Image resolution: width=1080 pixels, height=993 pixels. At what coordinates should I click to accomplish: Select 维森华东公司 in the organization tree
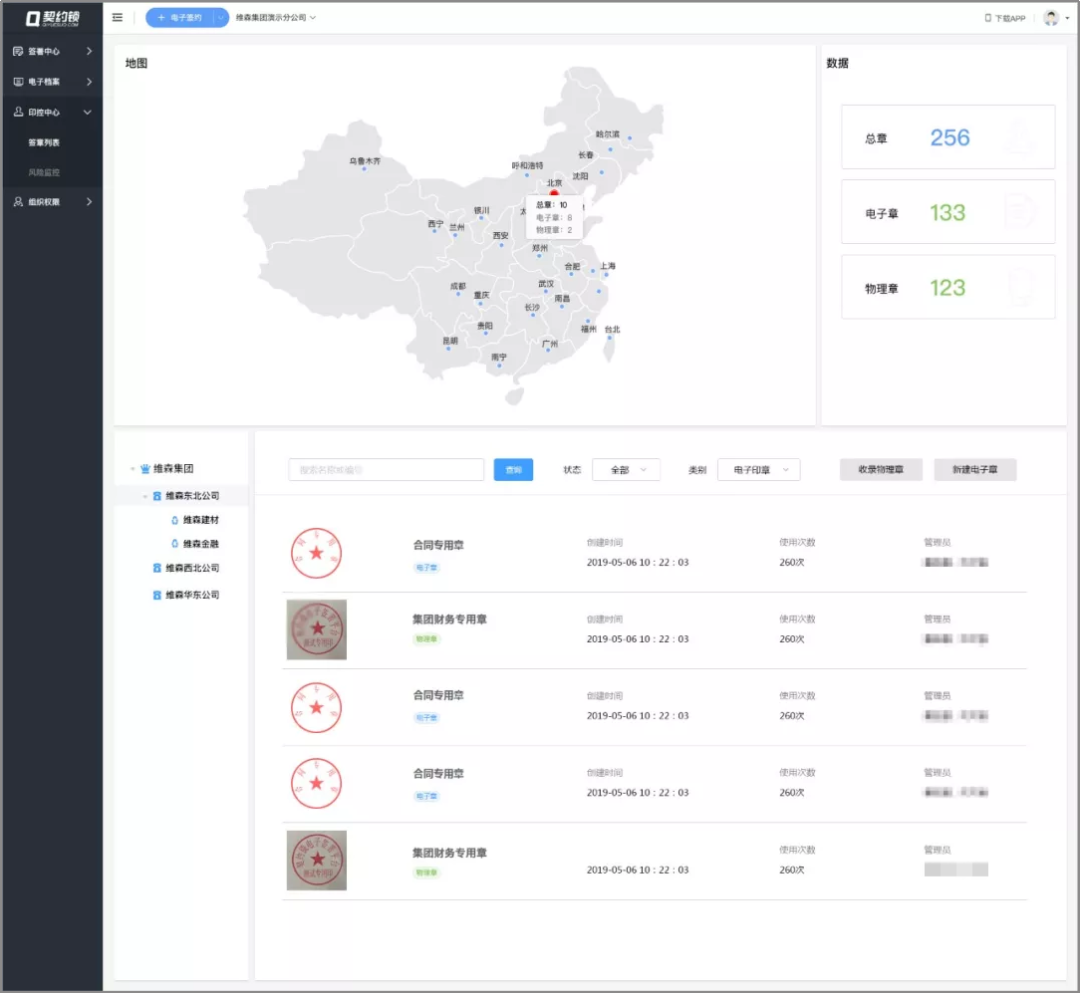(x=192, y=595)
